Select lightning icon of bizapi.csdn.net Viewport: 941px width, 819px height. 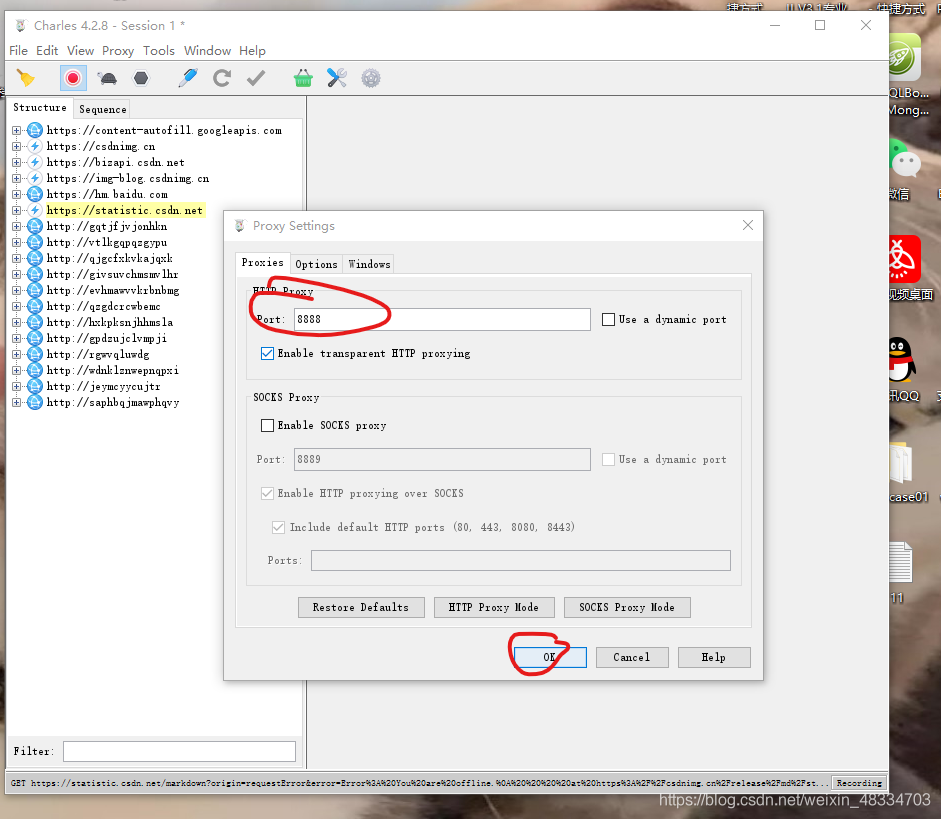[x=35, y=163]
